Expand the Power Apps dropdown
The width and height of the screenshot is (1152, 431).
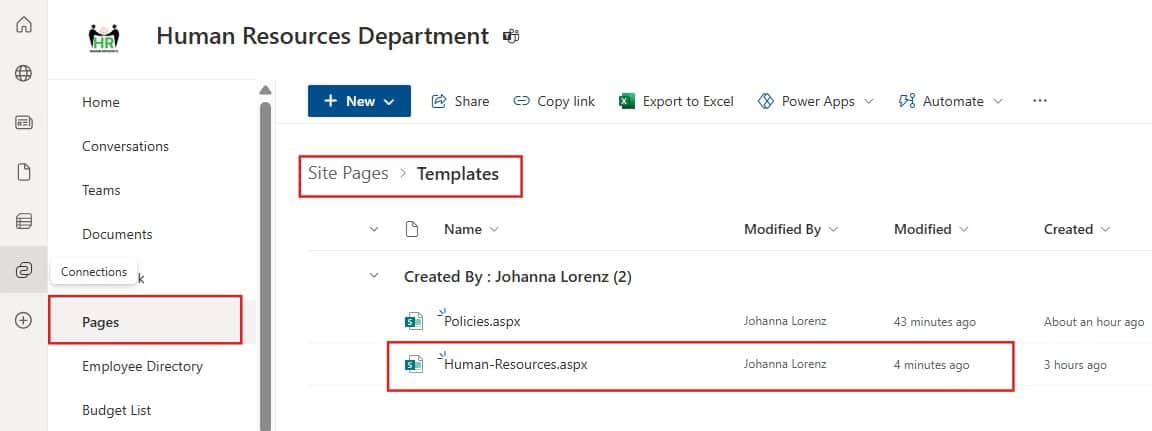tap(869, 101)
